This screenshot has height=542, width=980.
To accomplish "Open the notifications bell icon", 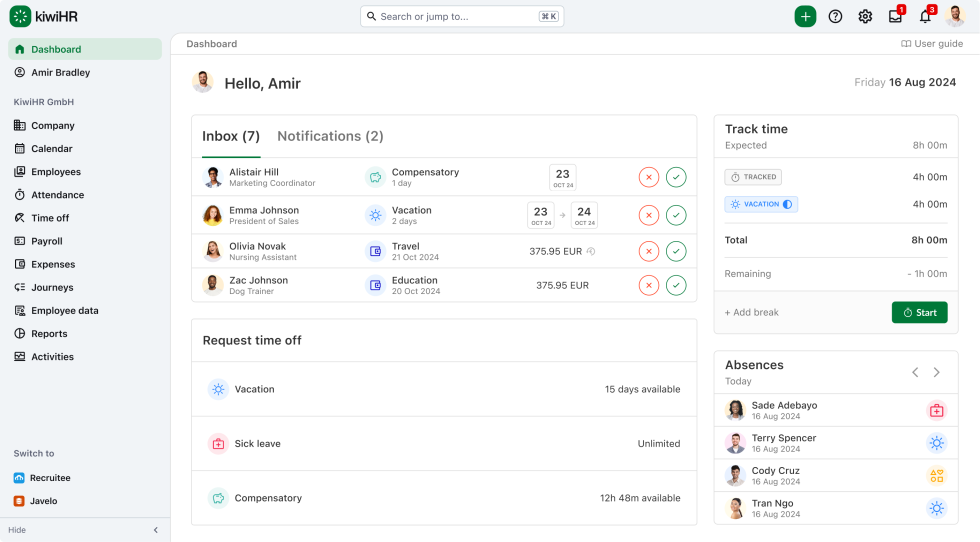I will [x=925, y=16].
